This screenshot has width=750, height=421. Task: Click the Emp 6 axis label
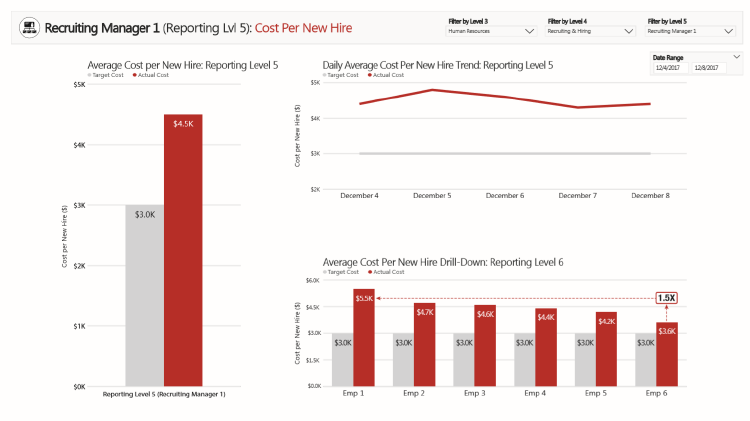coord(656,393)
